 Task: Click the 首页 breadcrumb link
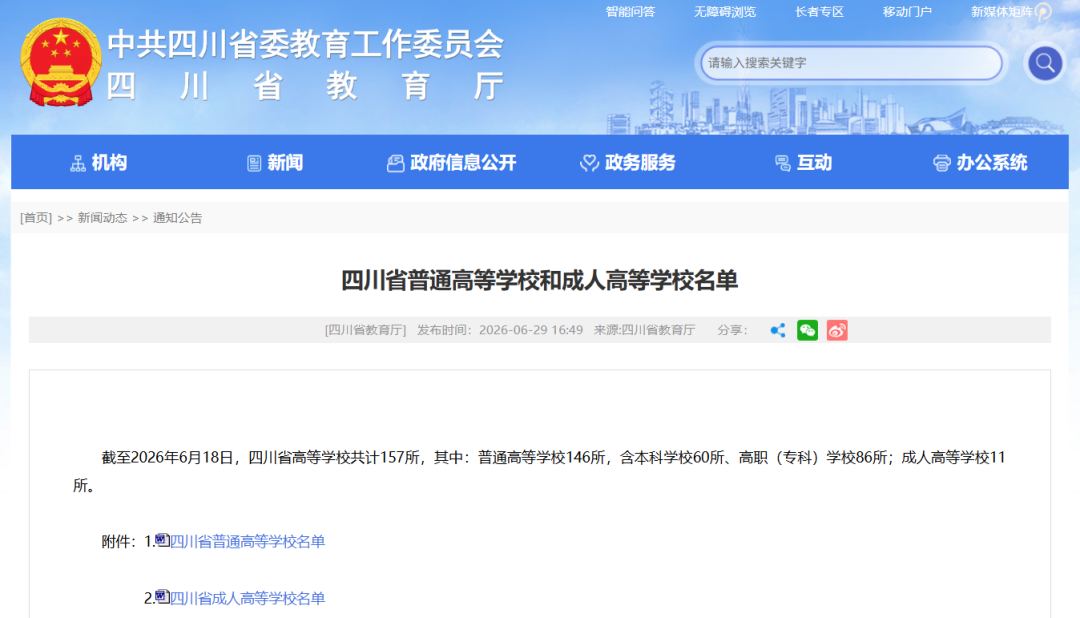(x=36, y=218)
